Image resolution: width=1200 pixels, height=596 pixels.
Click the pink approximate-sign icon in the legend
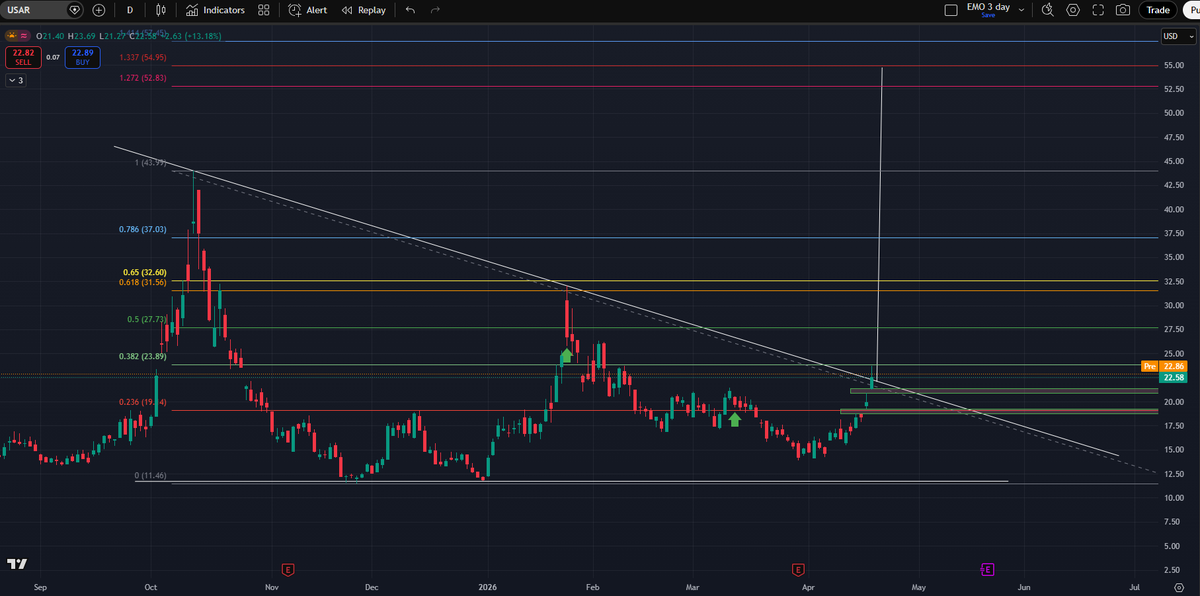click(x=25, y=36)
